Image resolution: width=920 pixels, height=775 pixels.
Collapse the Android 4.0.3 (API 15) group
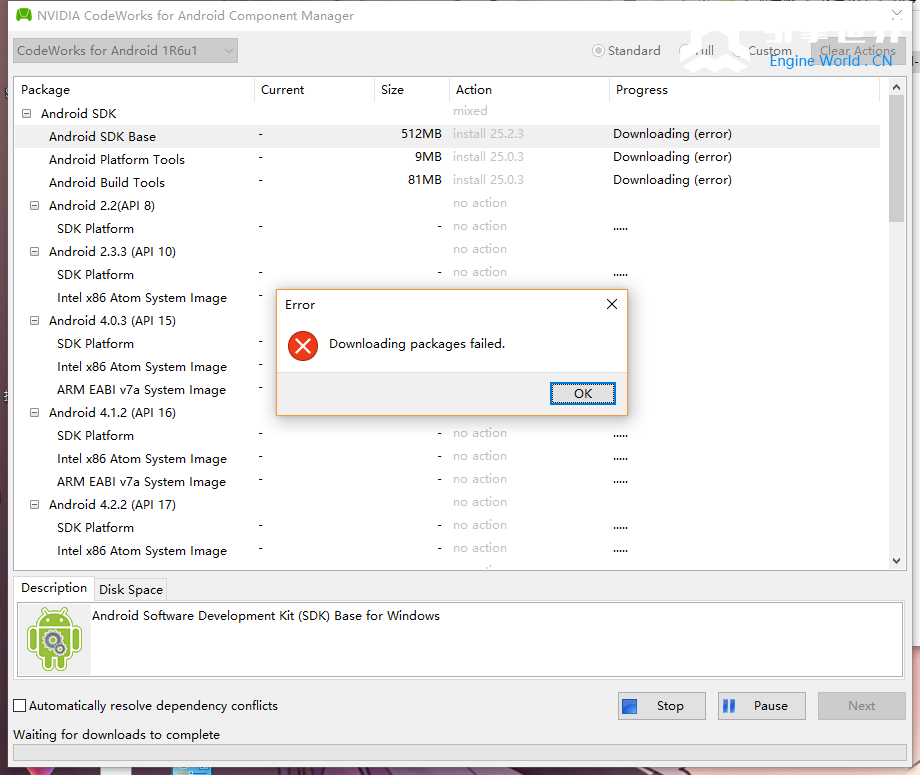click(35, 321)
